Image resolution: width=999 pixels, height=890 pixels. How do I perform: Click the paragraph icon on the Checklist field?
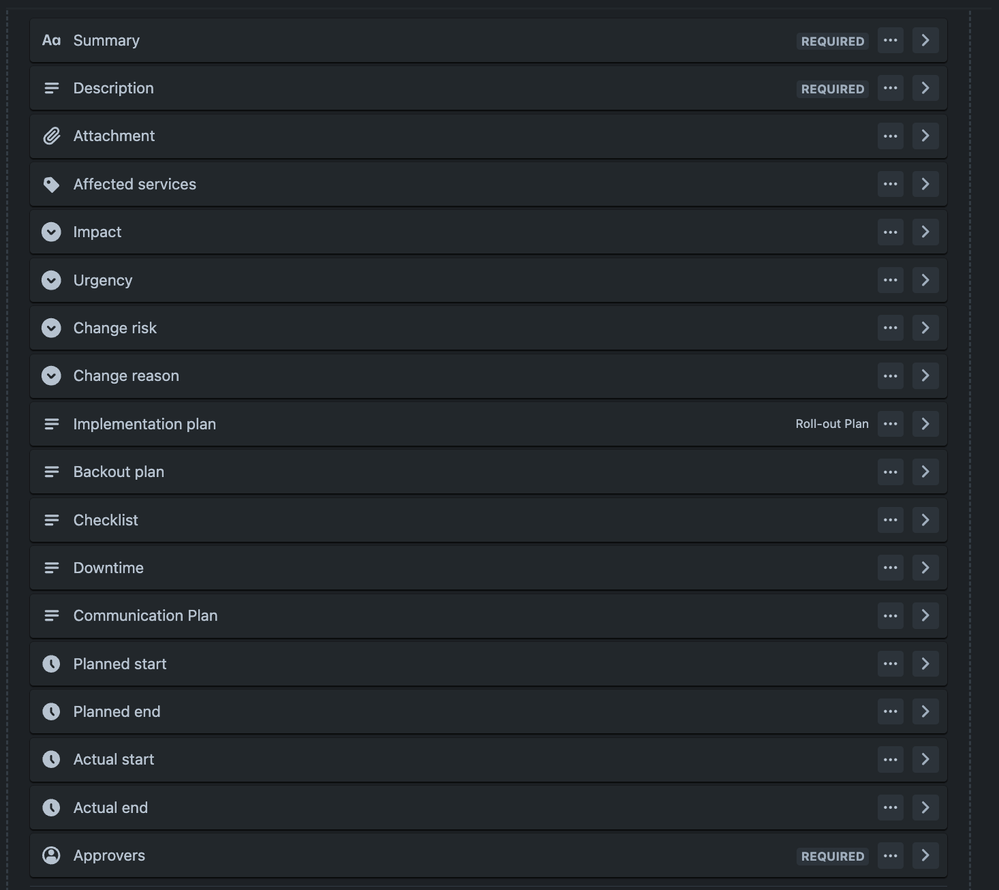(x=51, y=519)
